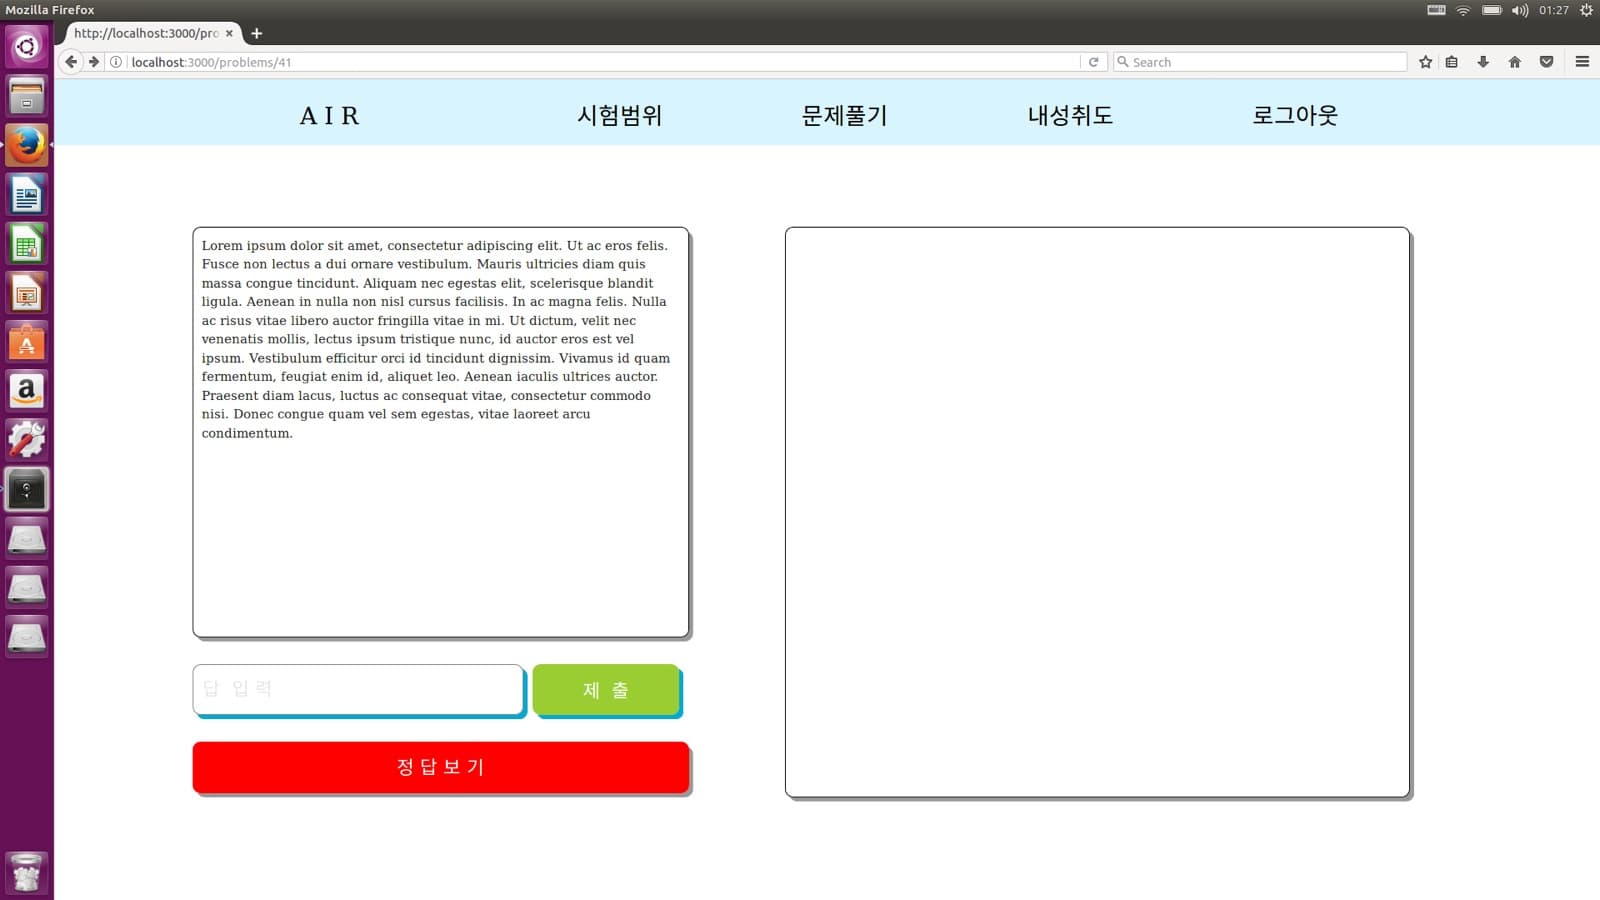Launch LibreOffice Writer from the dock
The height and width of the screenshot is (900, 1600).
click(27, 195)
